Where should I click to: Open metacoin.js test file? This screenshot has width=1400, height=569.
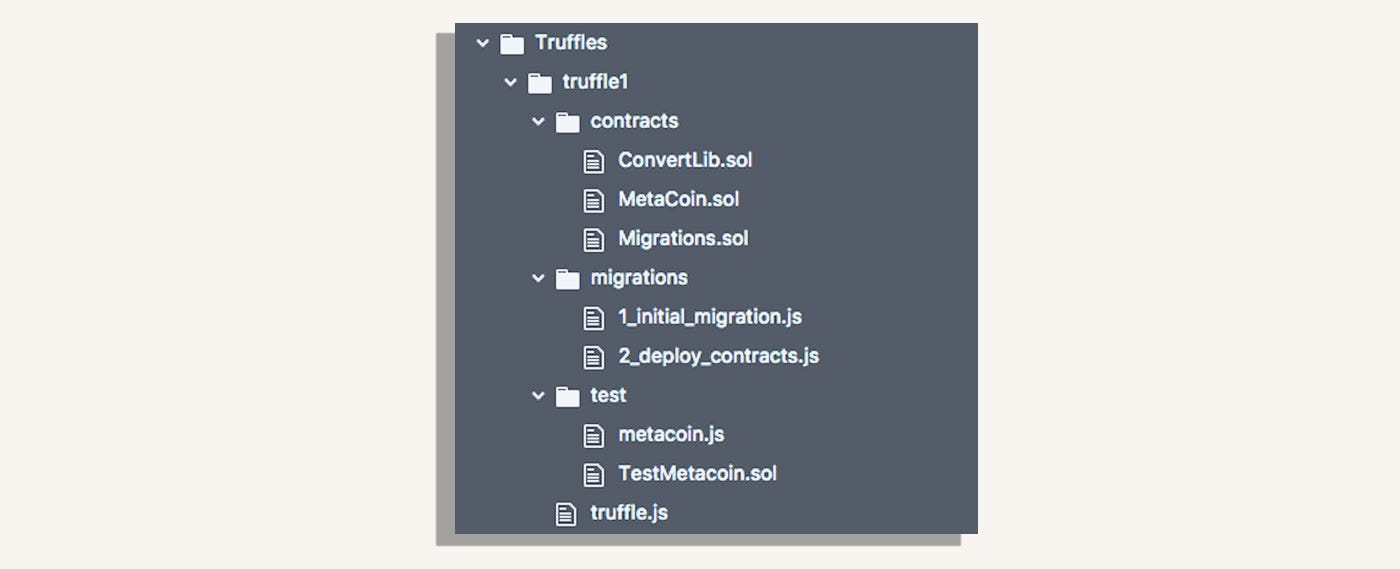671,435
